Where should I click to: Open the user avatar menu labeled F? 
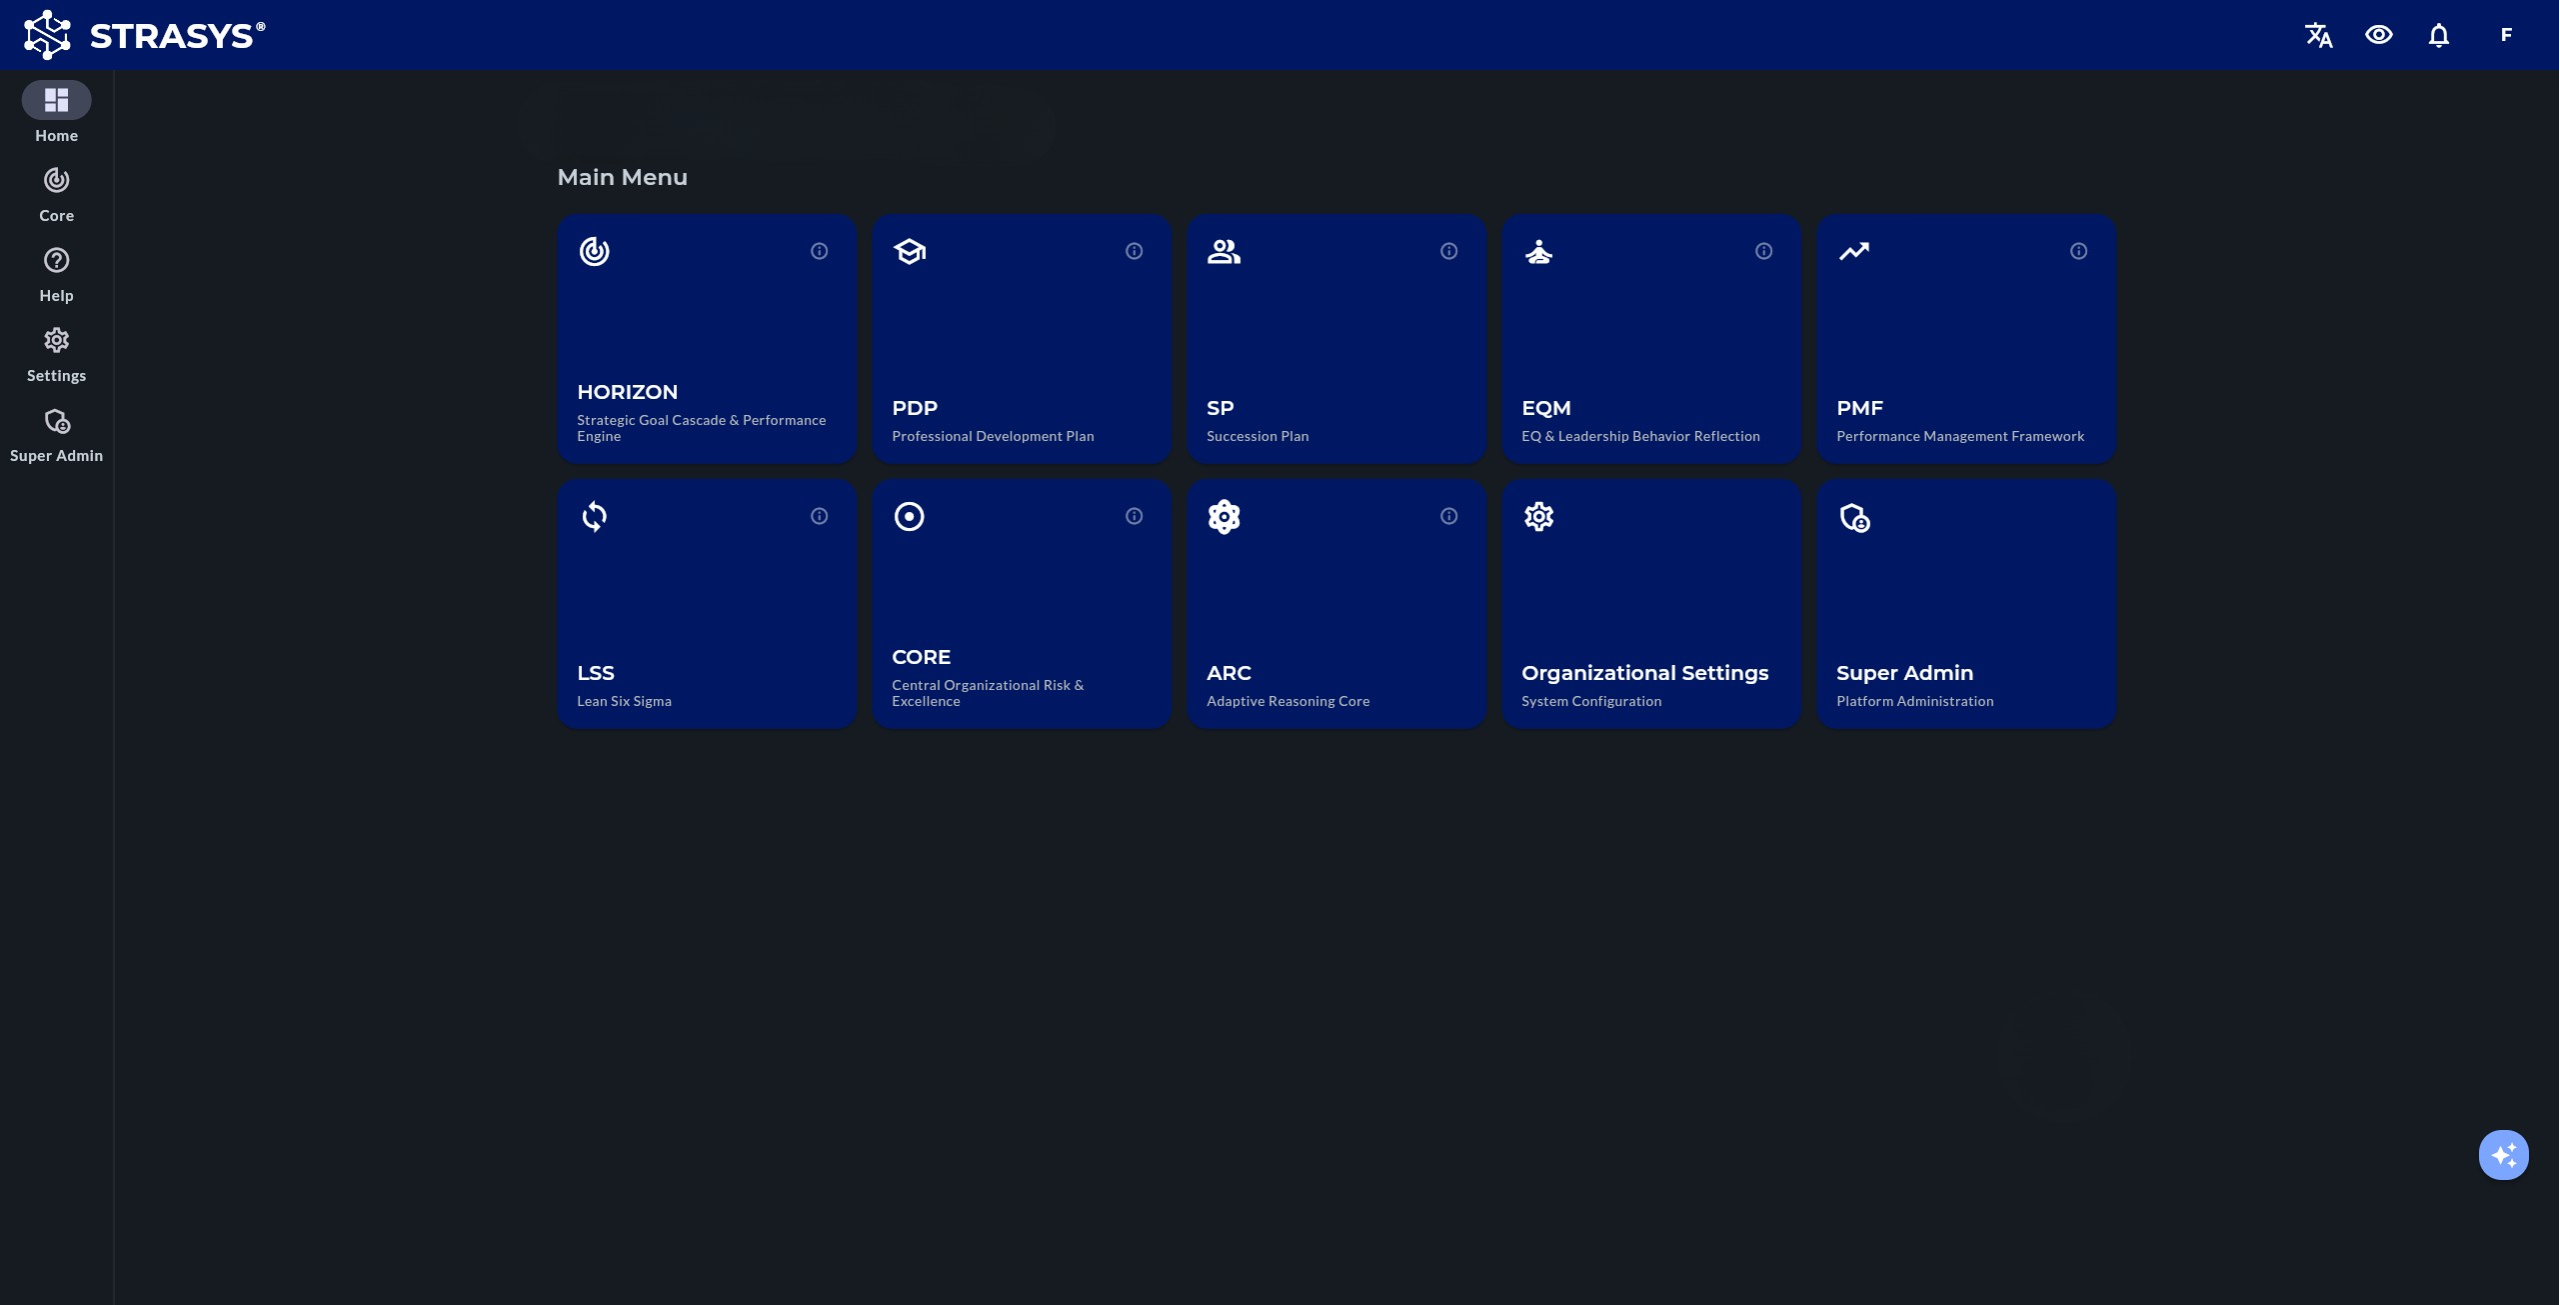[x=2506, y=35]
